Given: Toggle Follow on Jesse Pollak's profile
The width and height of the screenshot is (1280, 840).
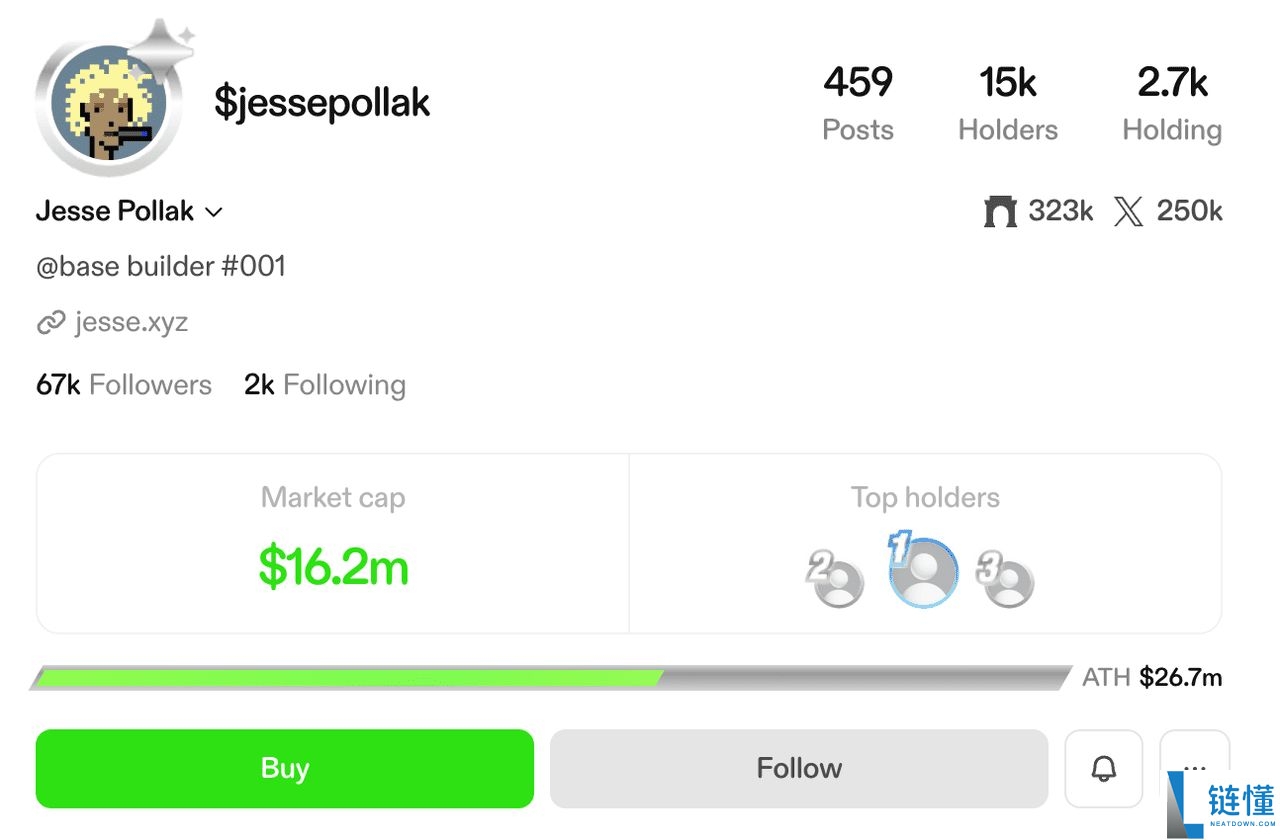Looking at the screenshot, I should point(798,768).
